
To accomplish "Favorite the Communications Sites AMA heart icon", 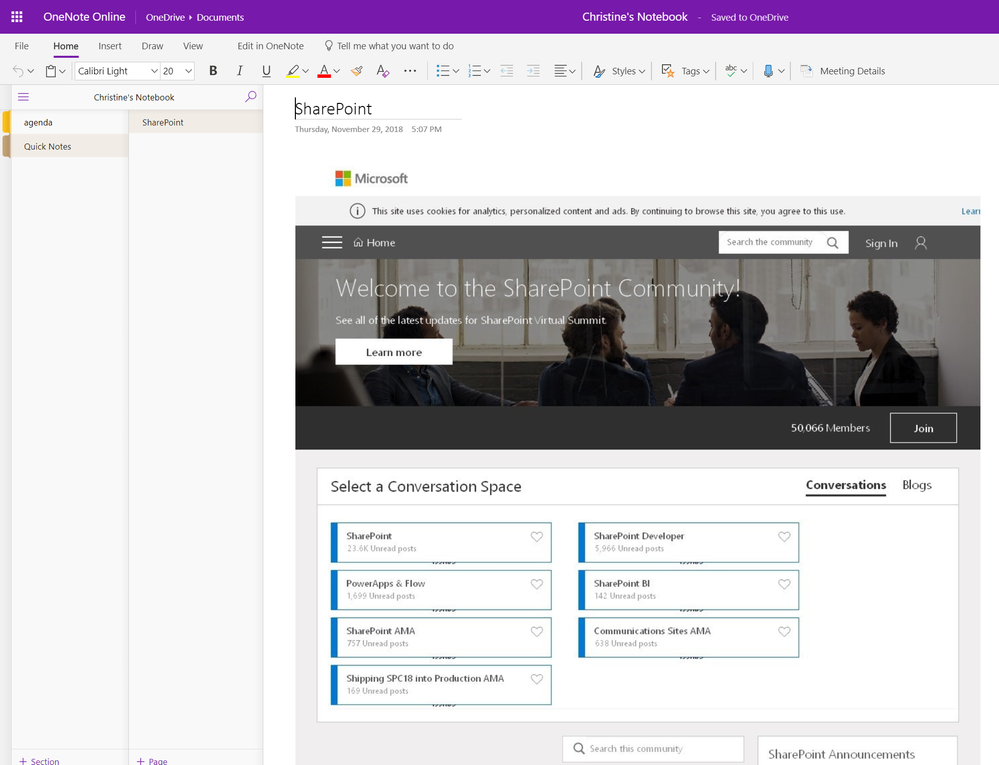I will [784, 632].
